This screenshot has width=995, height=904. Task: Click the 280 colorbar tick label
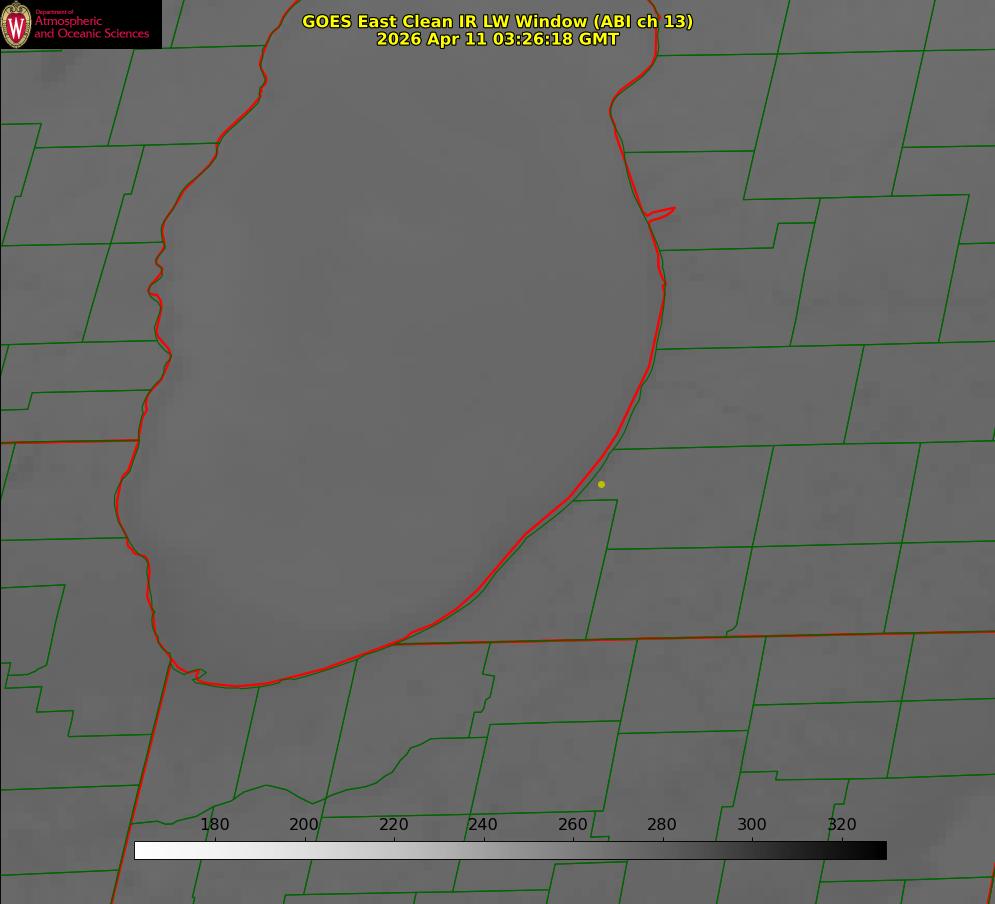[x=662, y=824]
